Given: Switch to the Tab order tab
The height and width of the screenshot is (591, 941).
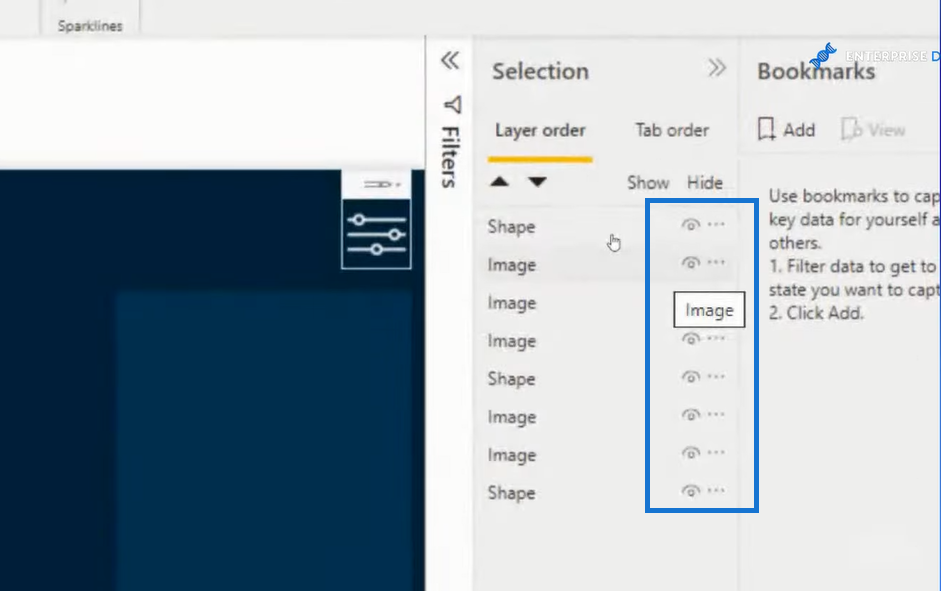Looking at the screenshot, I should tap(672, 130).
